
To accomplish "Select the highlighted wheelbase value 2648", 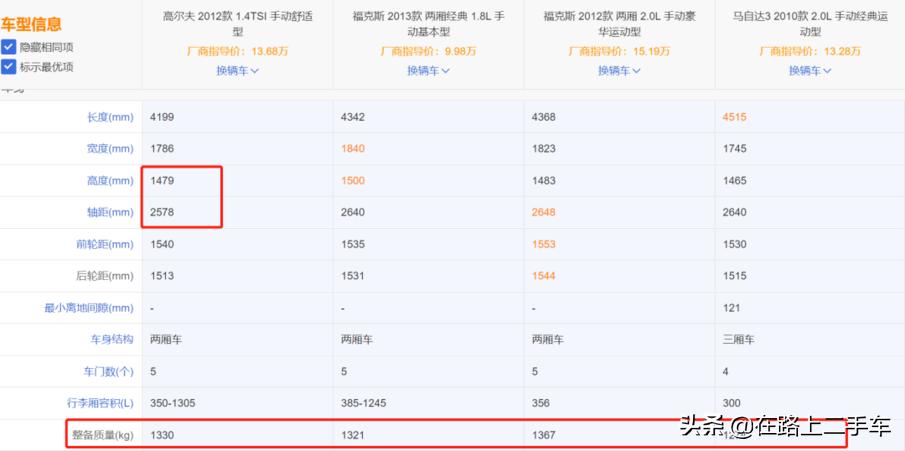I will click(x=544, y=213).
